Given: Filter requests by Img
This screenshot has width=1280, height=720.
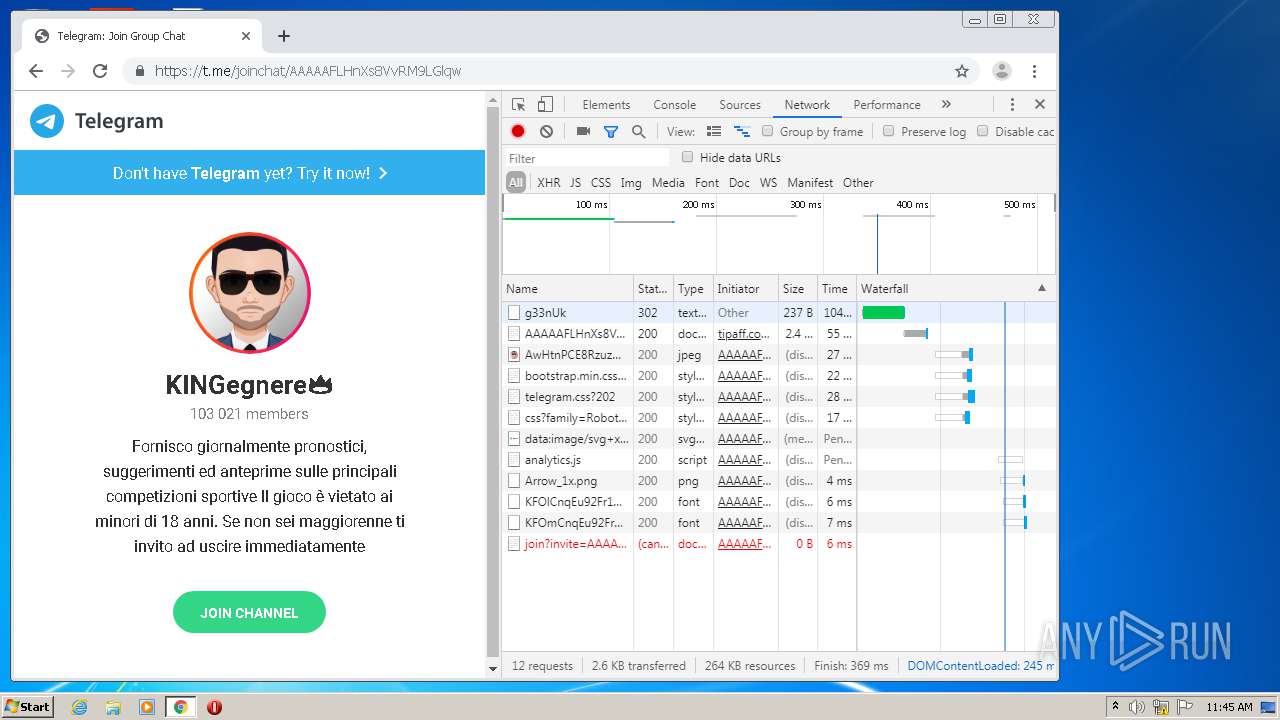Looking at the screenshot, I should tap(631, 183).
